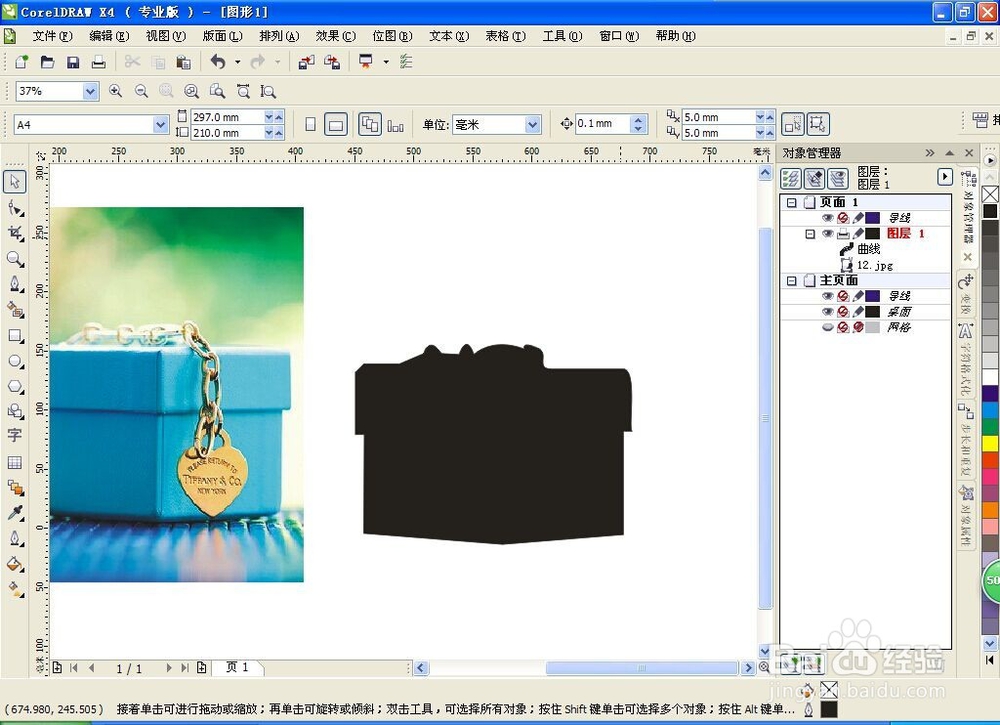Switch to the 页 1 page tab
Screen dimensions: 1000x725
237,667
